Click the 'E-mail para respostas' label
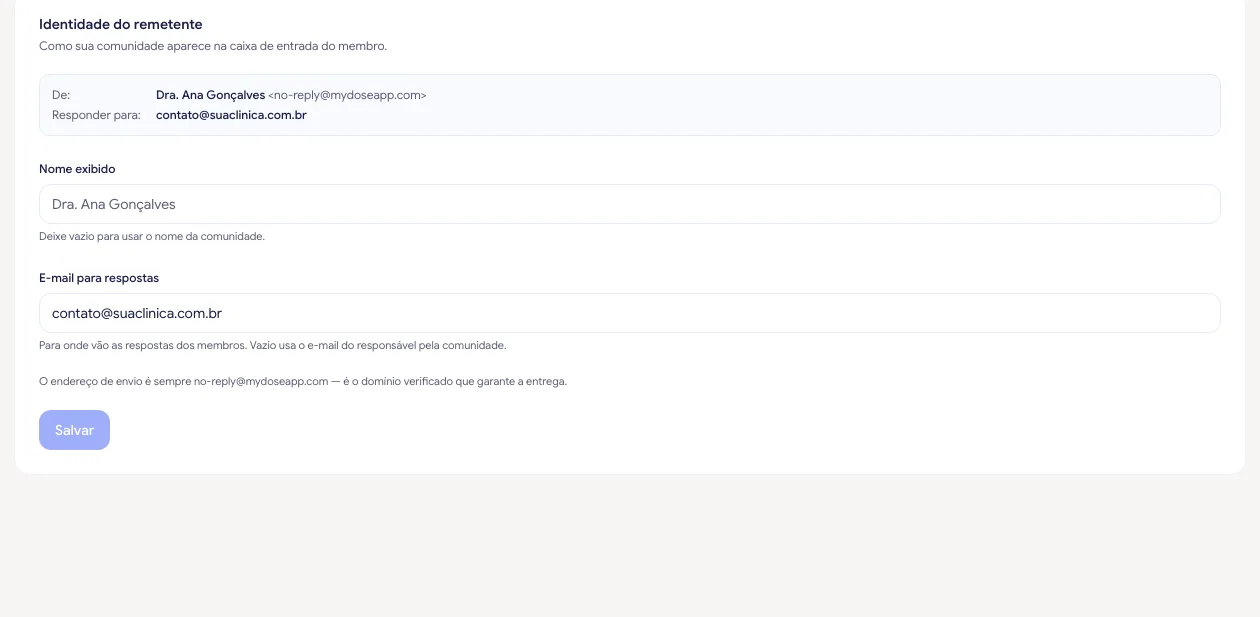 [99, 278]
